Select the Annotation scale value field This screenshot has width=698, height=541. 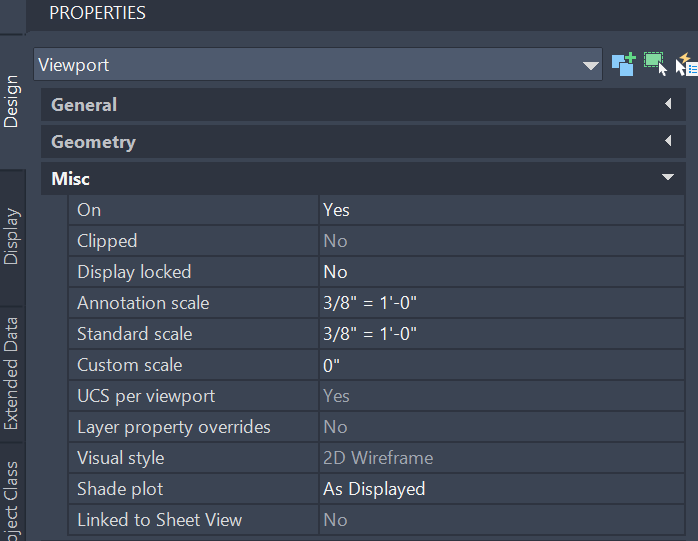coord(500,303)
